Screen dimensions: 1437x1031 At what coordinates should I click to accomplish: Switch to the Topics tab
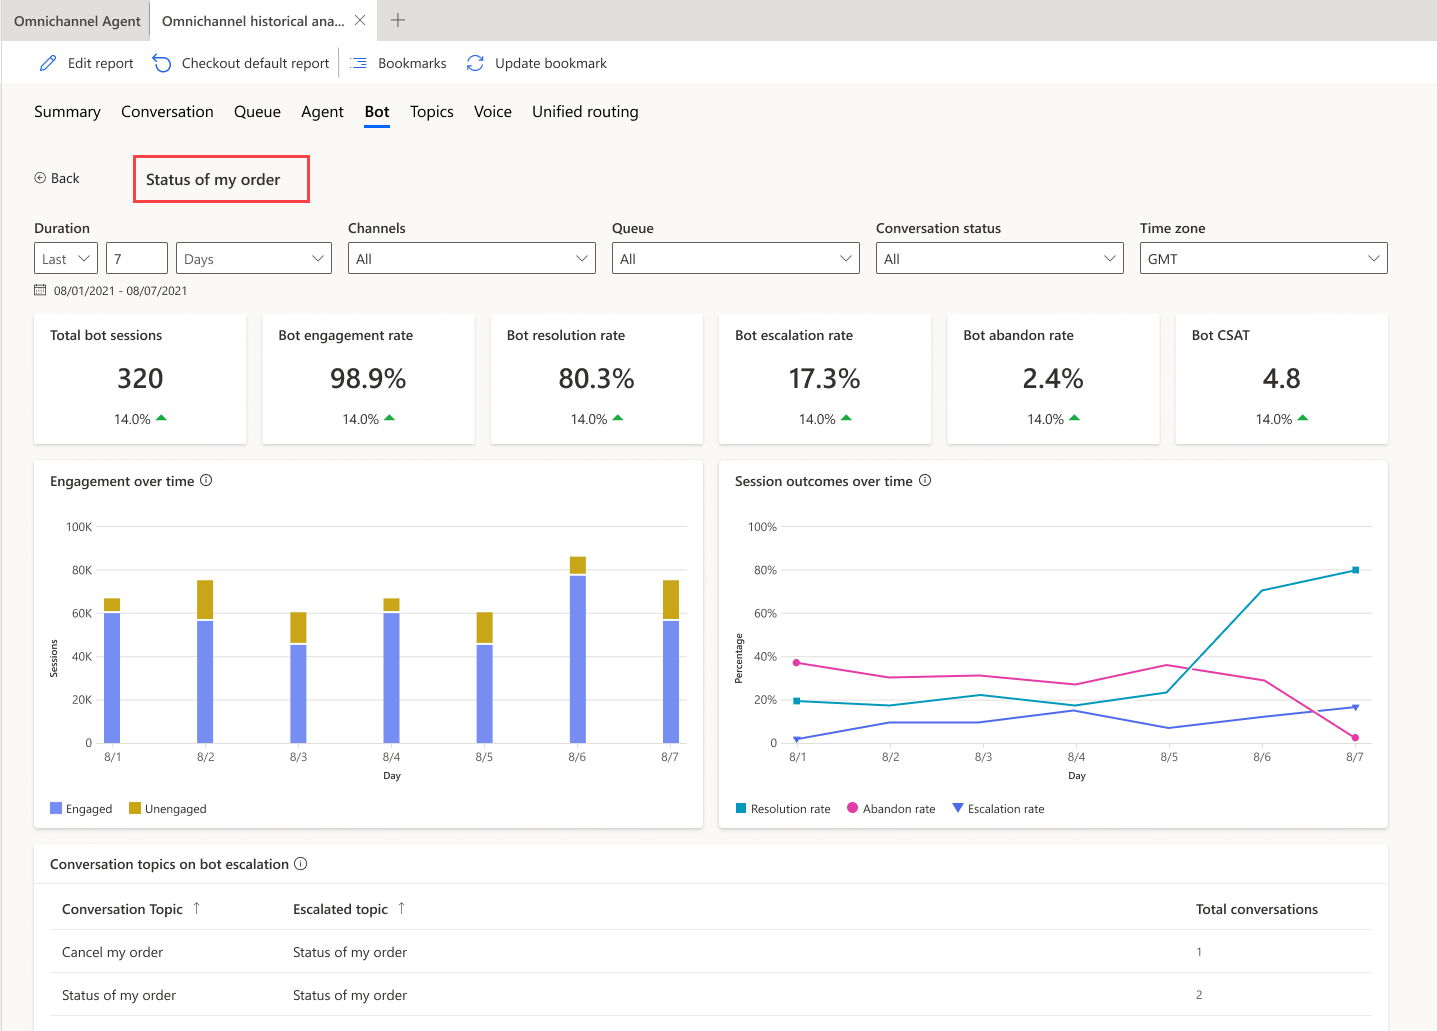coord(432,112)
